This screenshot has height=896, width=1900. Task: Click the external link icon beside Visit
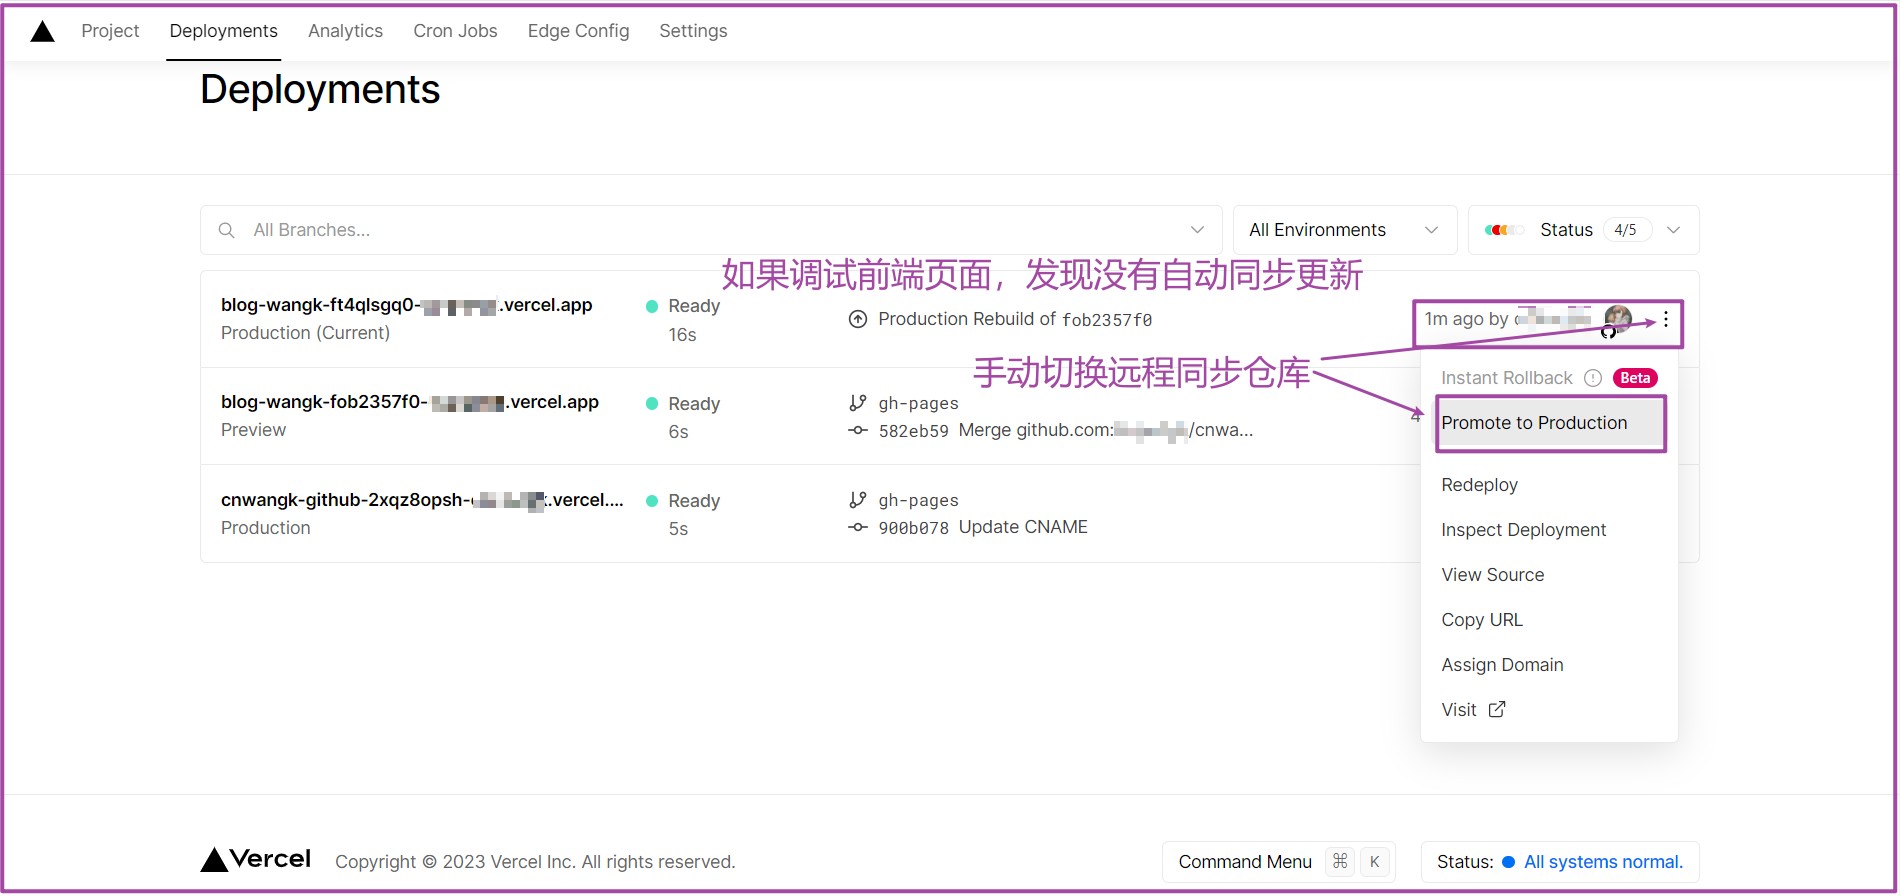click(x=1497, y=709)
